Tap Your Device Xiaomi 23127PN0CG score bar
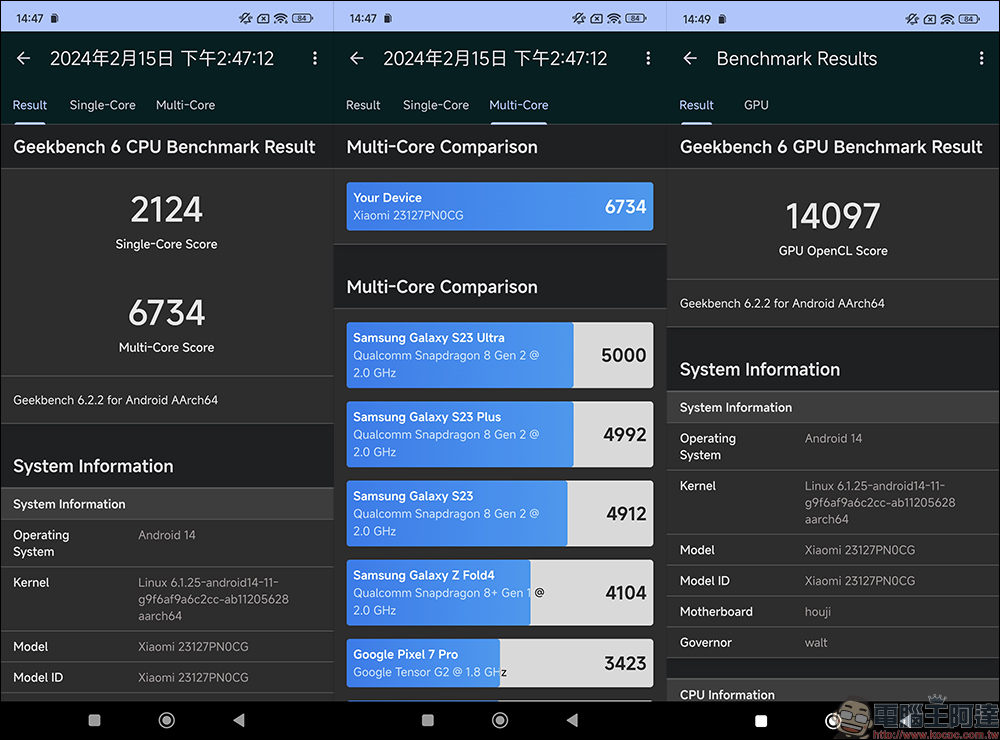The image size is (1000, 740). tap(500, 206)
